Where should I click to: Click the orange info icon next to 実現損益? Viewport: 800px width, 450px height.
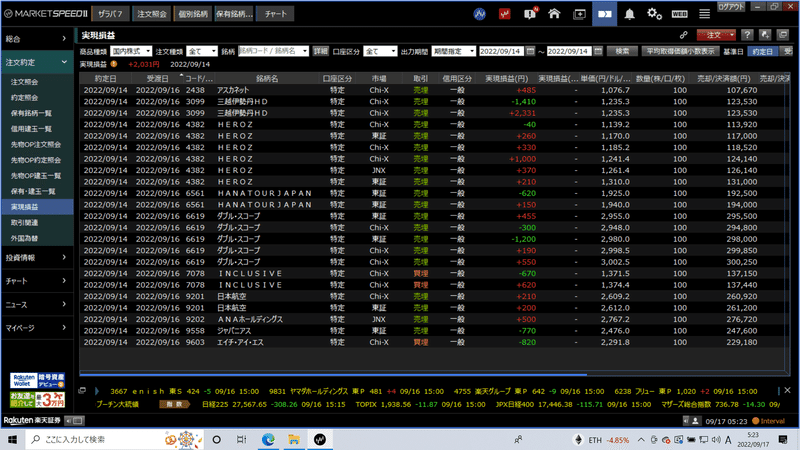pos(114,64)
